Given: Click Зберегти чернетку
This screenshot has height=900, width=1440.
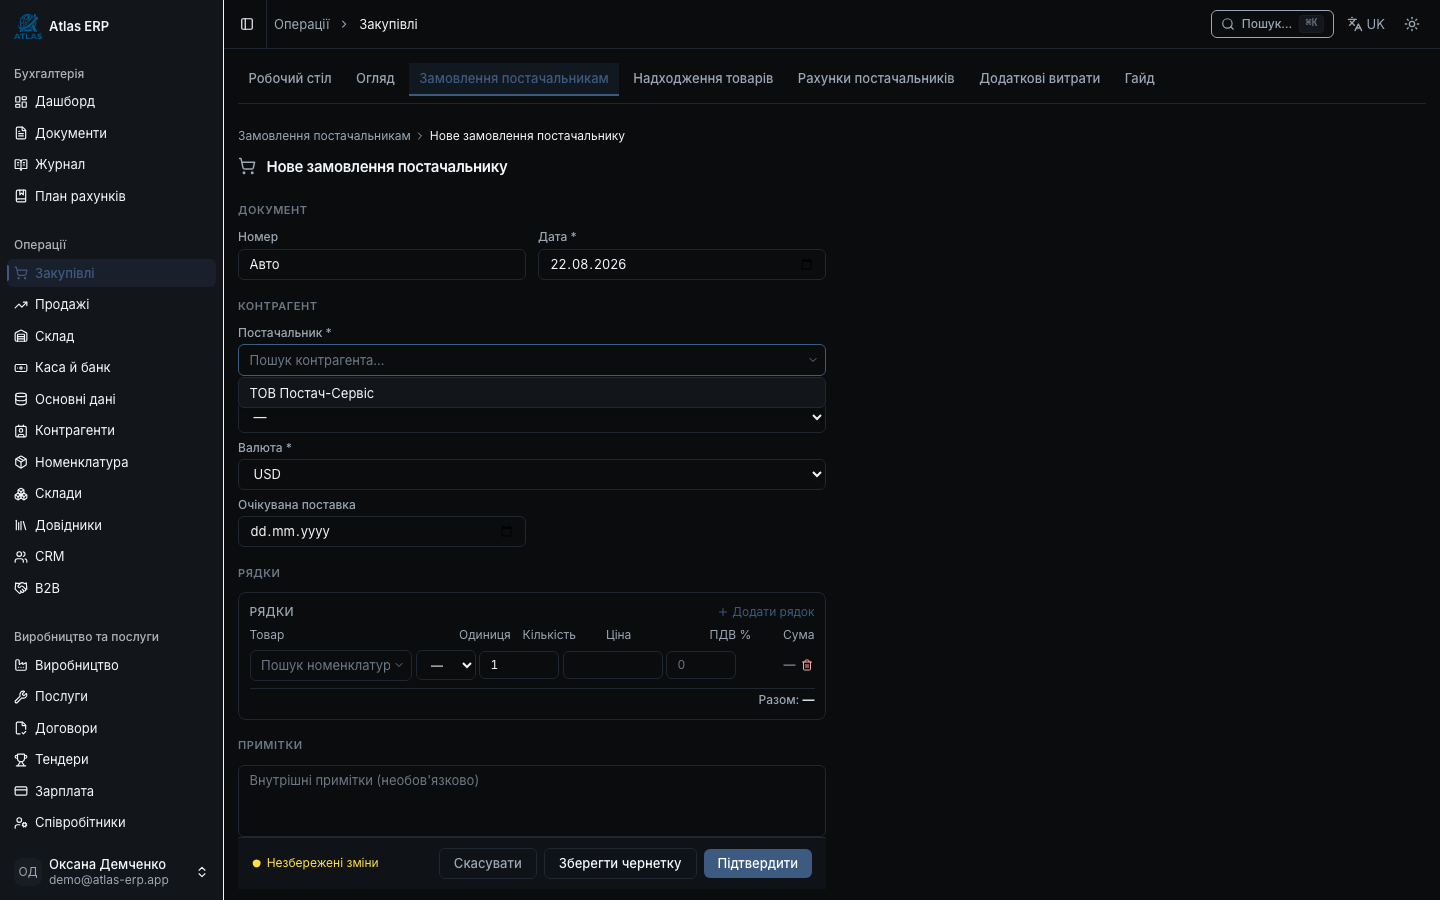Looking at the screenshot, I should (620, 863).
